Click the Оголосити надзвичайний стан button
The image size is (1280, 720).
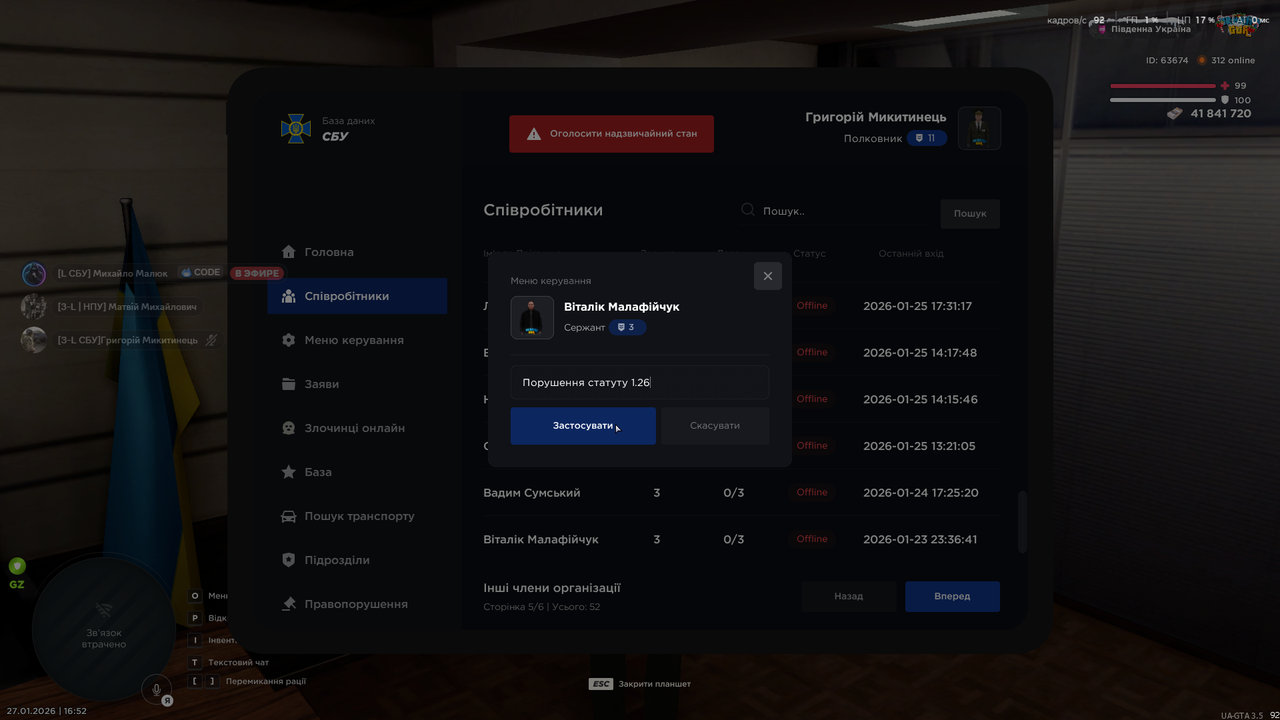click(x=612, y=133)
